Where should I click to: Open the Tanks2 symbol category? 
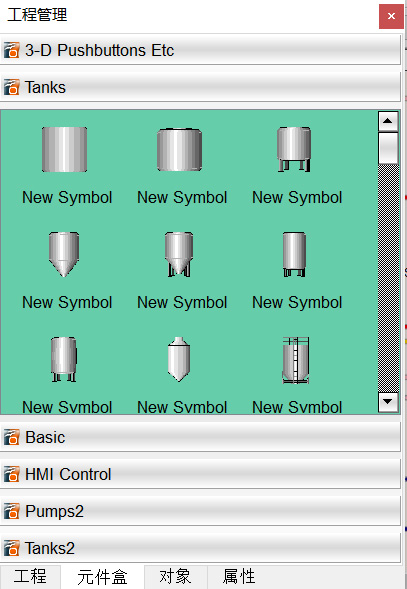200,548
